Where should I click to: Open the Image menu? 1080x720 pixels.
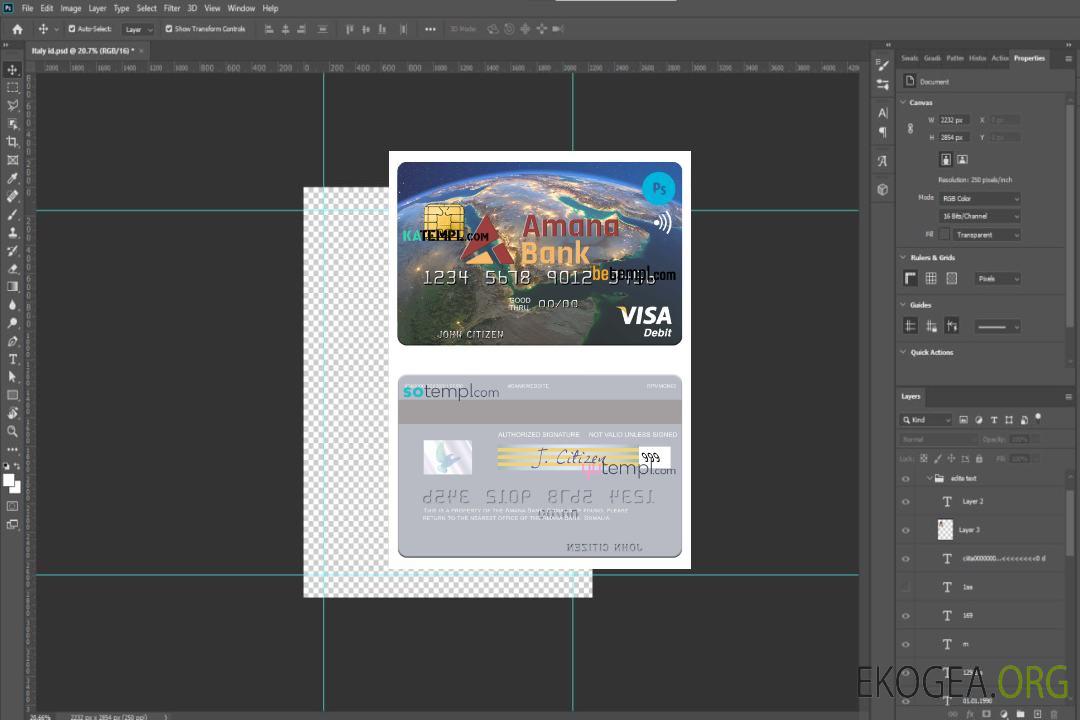(70, 8)
